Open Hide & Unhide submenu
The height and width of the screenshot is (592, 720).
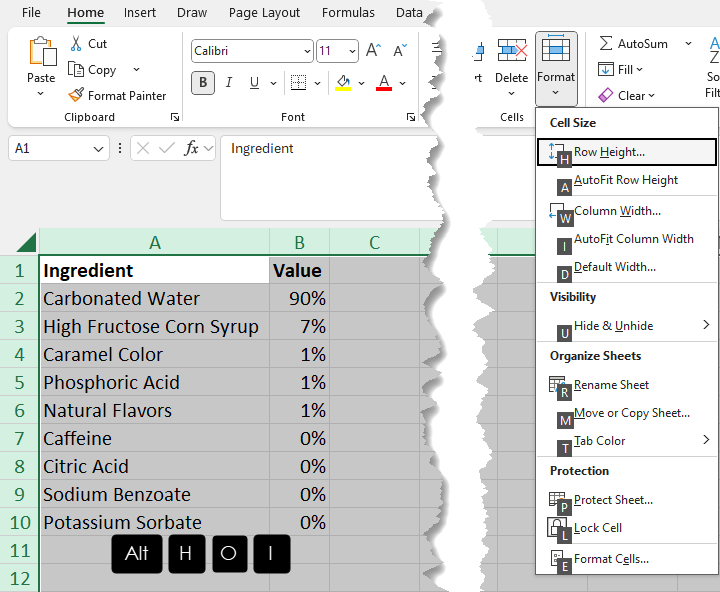pos(626,326)
